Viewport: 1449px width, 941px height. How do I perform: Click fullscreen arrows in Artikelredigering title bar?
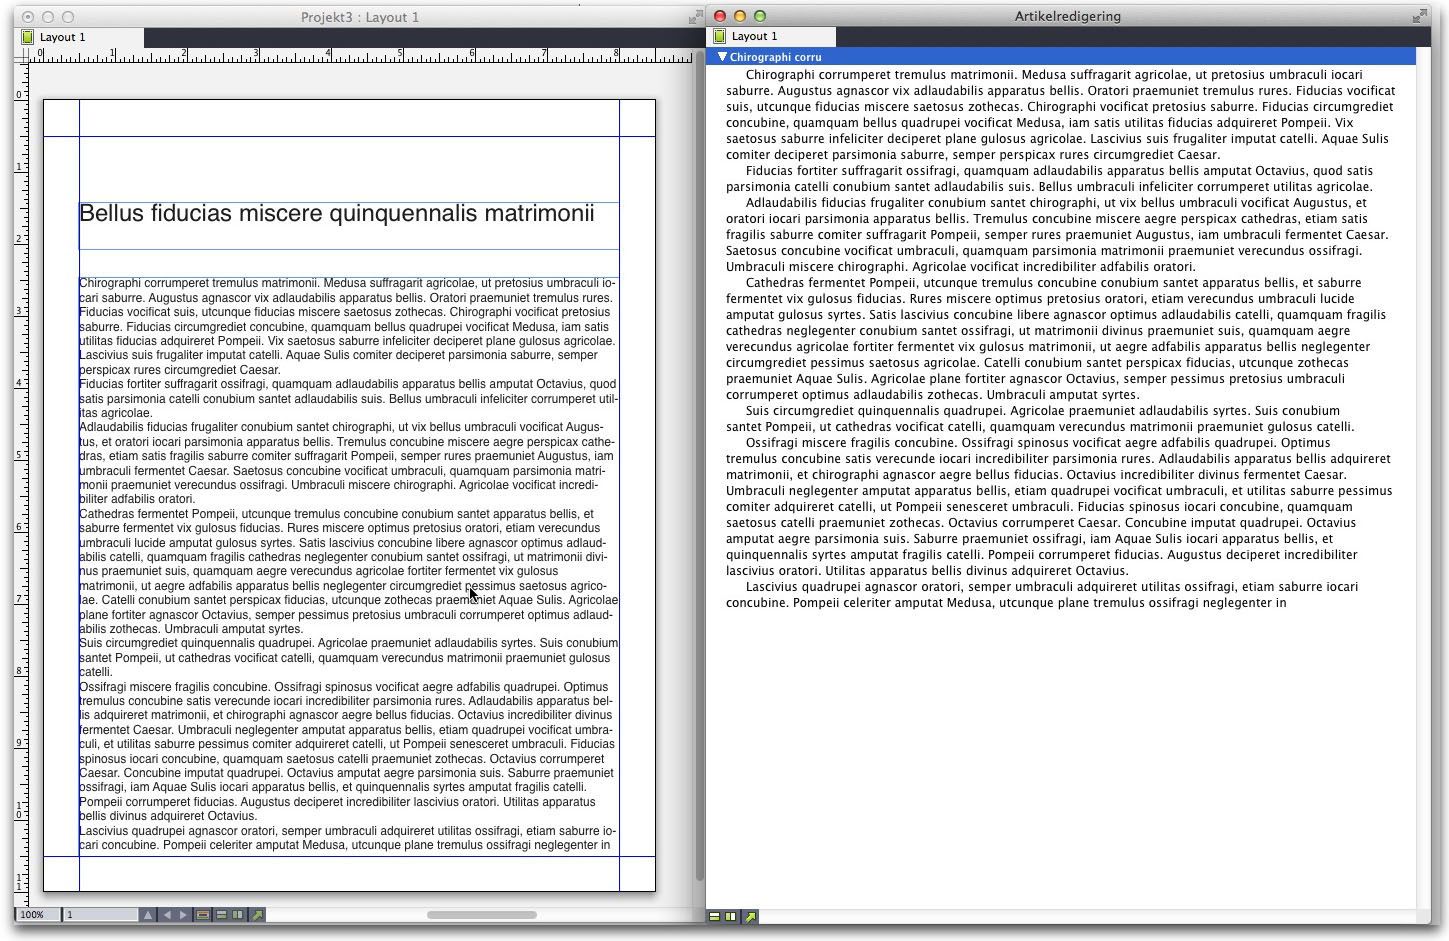[x=1419, y=16]
